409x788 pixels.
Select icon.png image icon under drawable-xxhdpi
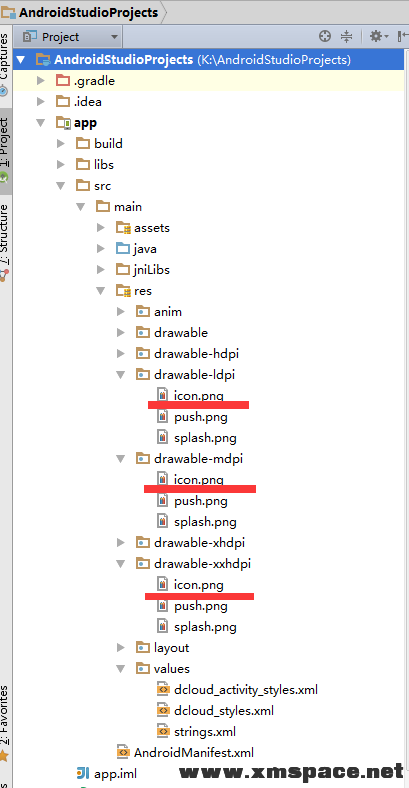pyautogui.click(x=162, y=584)
